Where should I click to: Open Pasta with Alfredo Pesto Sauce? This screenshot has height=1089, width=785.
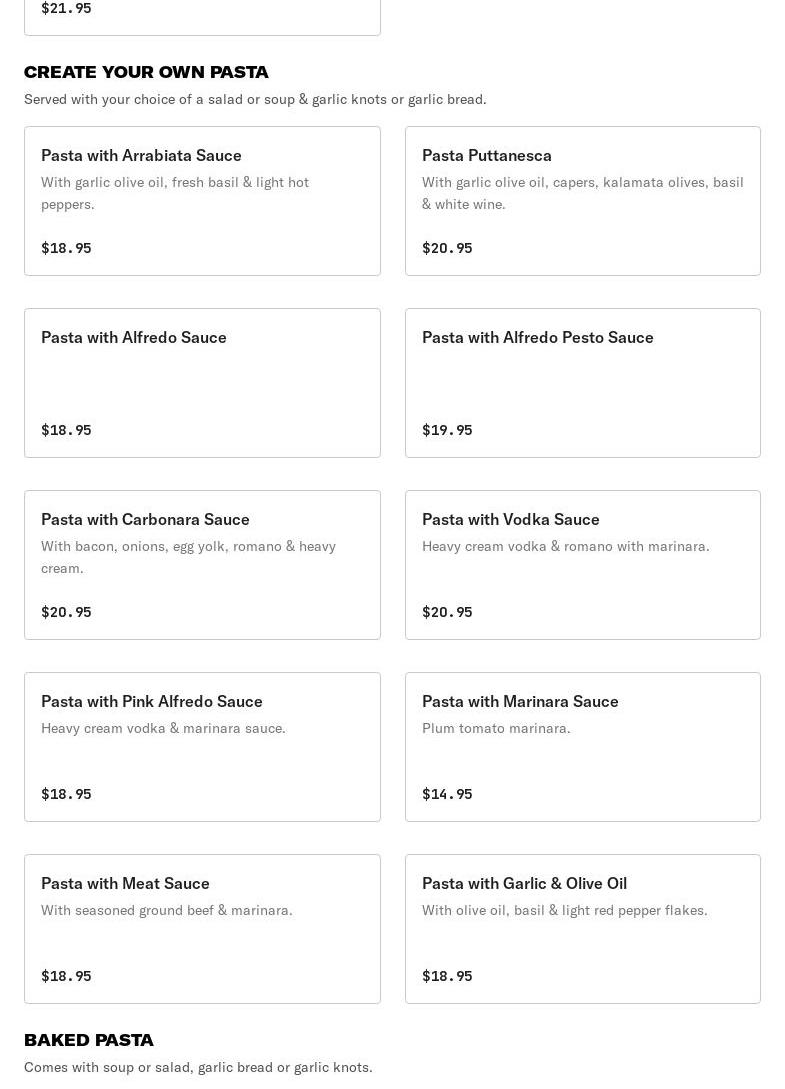point(583,383)
